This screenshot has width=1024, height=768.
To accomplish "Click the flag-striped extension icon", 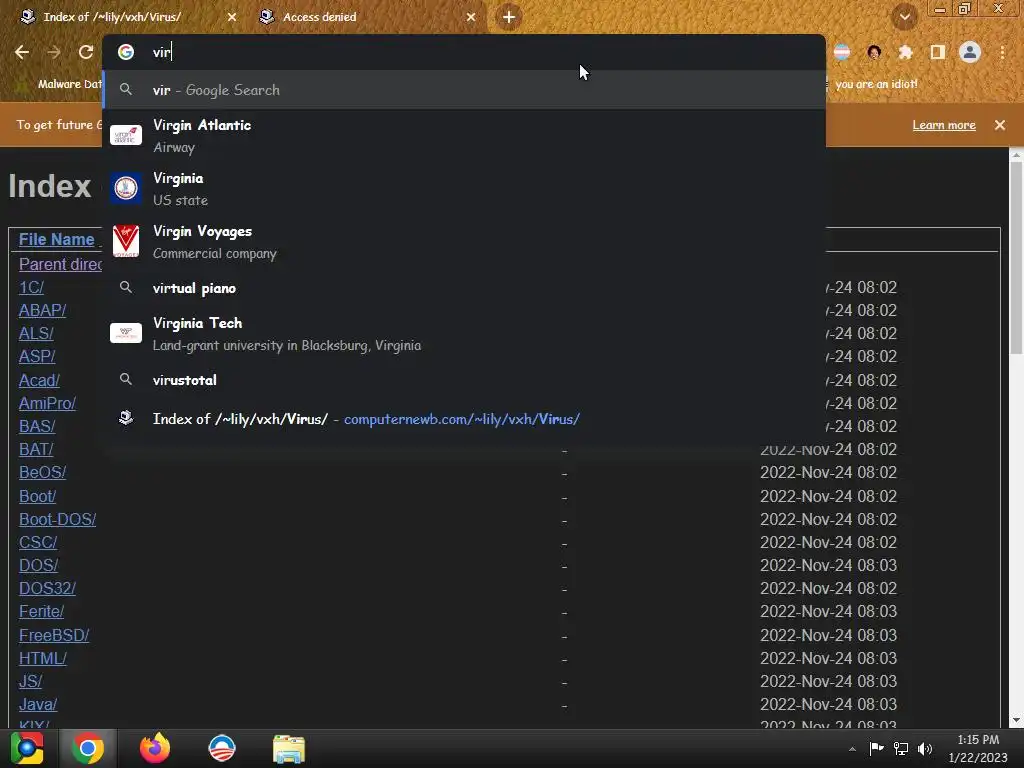I will [842, 52].
